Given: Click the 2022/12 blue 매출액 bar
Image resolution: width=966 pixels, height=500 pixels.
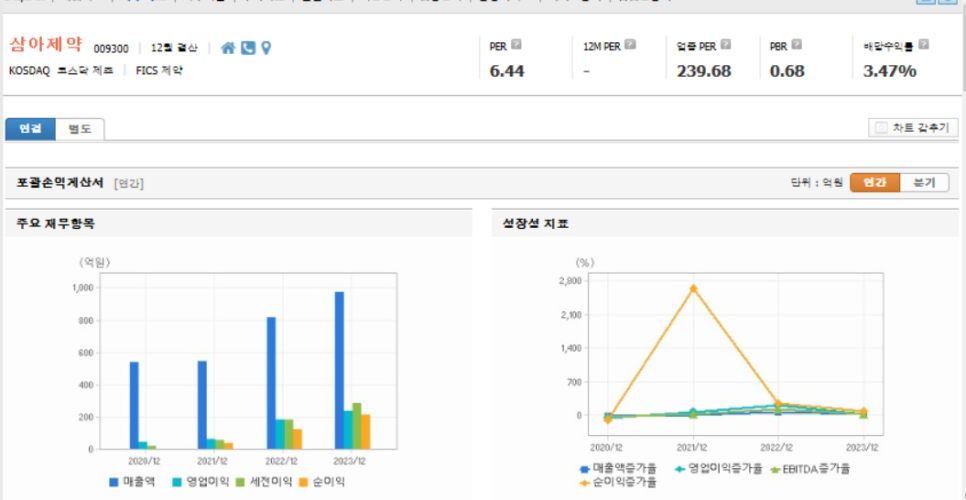Looking at the screenshot, I should (x=272, y=383).
